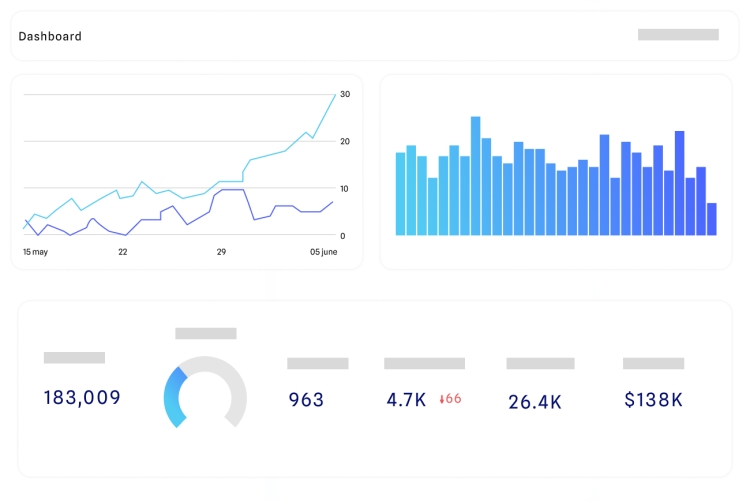Click the 963 metric value

point(306,400)
